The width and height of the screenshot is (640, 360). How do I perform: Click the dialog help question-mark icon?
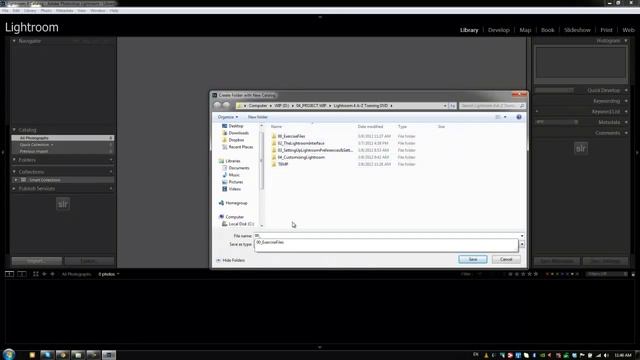519,117
